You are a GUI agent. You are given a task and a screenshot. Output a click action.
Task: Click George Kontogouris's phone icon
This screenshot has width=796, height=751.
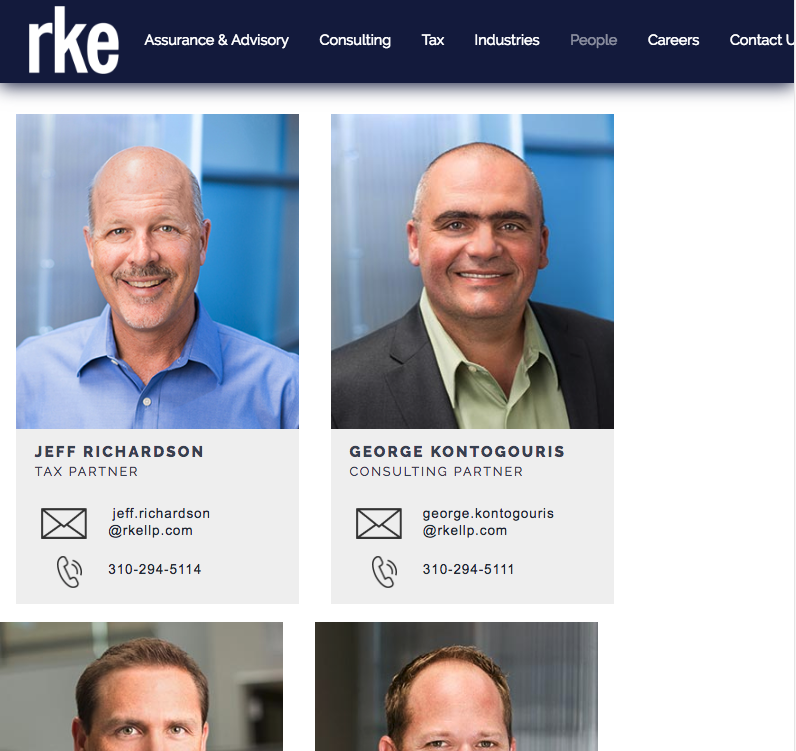coord(384,572)
